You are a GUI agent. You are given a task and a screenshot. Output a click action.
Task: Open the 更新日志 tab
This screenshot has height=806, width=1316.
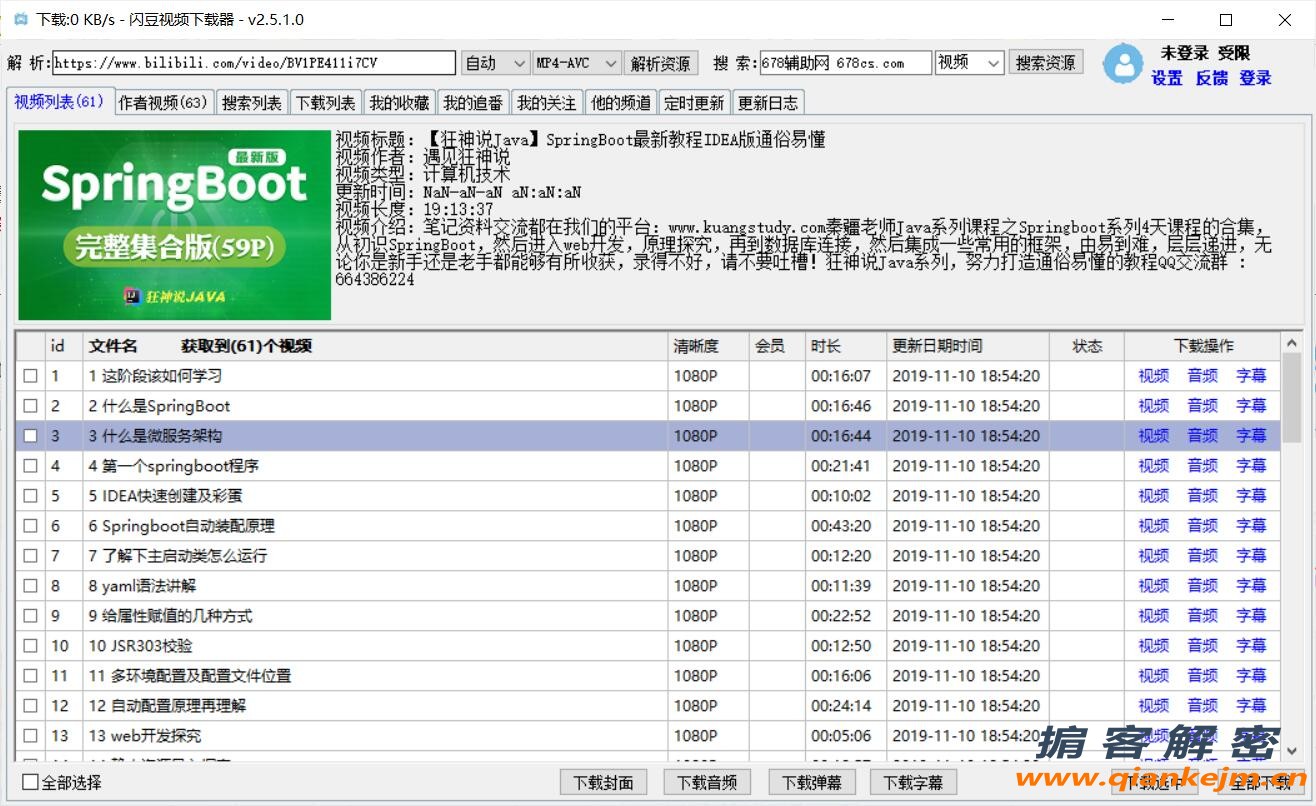point(767,103)
